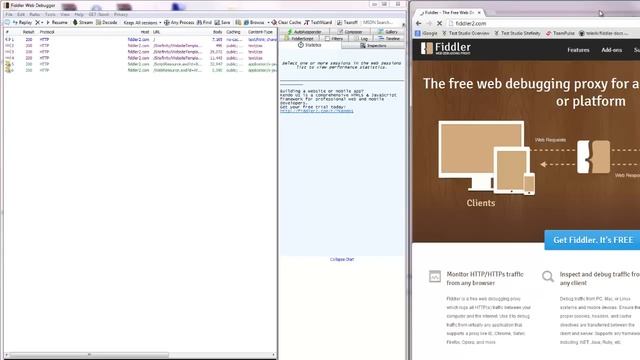Image resolution: width=640 pixels, height=360 pixels.
Task: Click the Clear Cache toolbar button
Action: pos(286,22)
